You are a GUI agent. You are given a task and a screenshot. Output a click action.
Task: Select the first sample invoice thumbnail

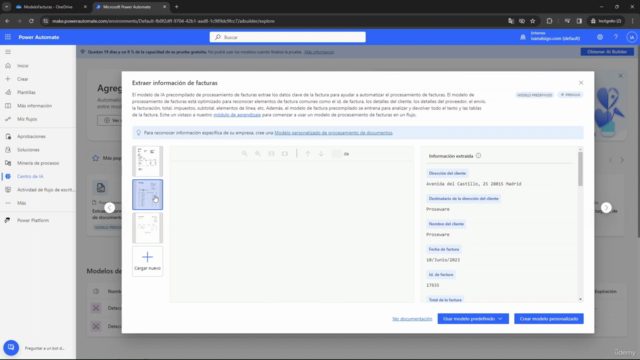[x=147, y=161]
